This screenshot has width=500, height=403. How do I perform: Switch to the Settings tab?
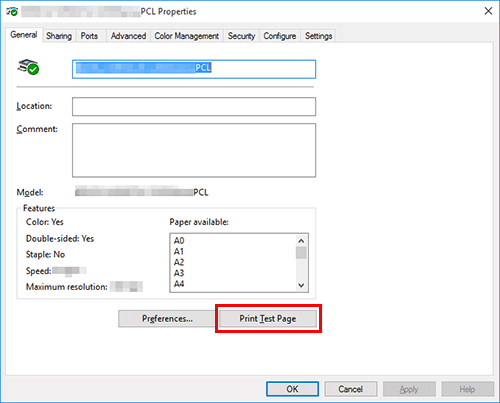tap(319, 36)
